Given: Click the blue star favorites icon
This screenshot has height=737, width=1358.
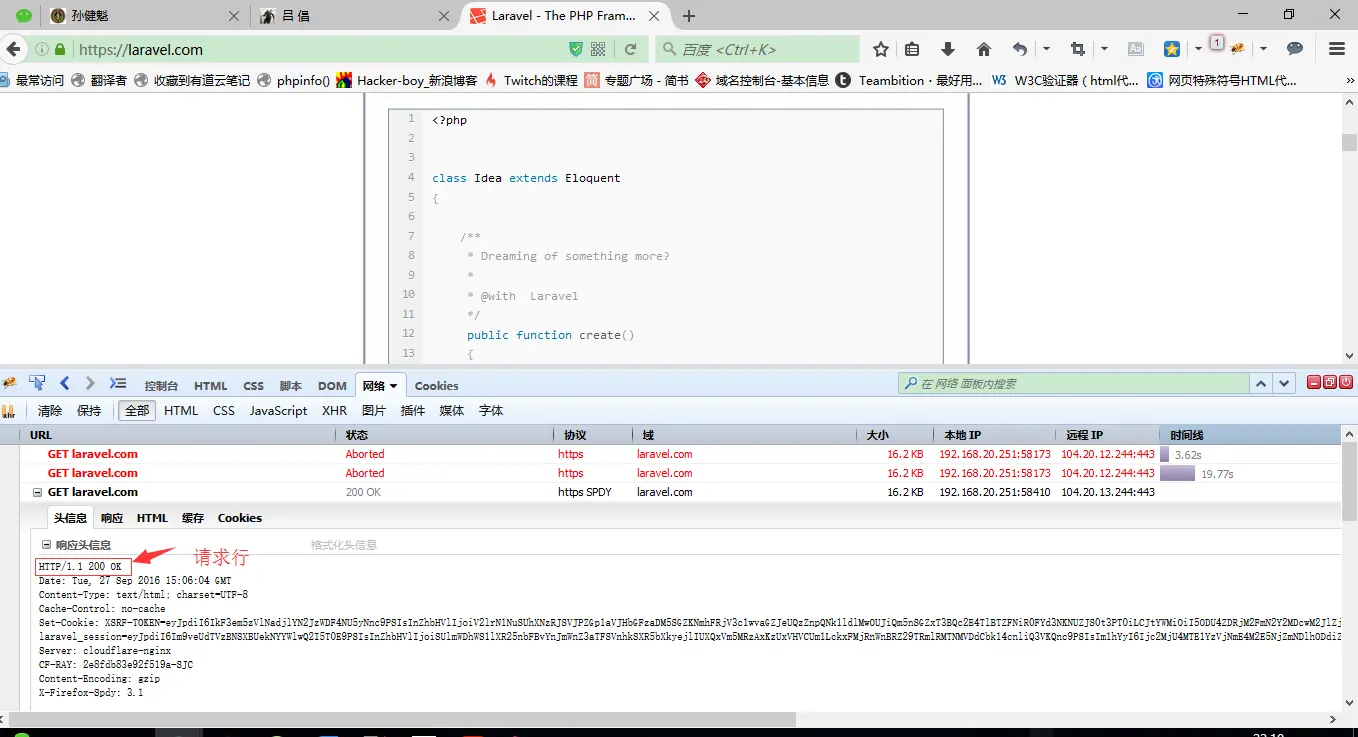Looking at the screenshot, I should (1172, 49).
